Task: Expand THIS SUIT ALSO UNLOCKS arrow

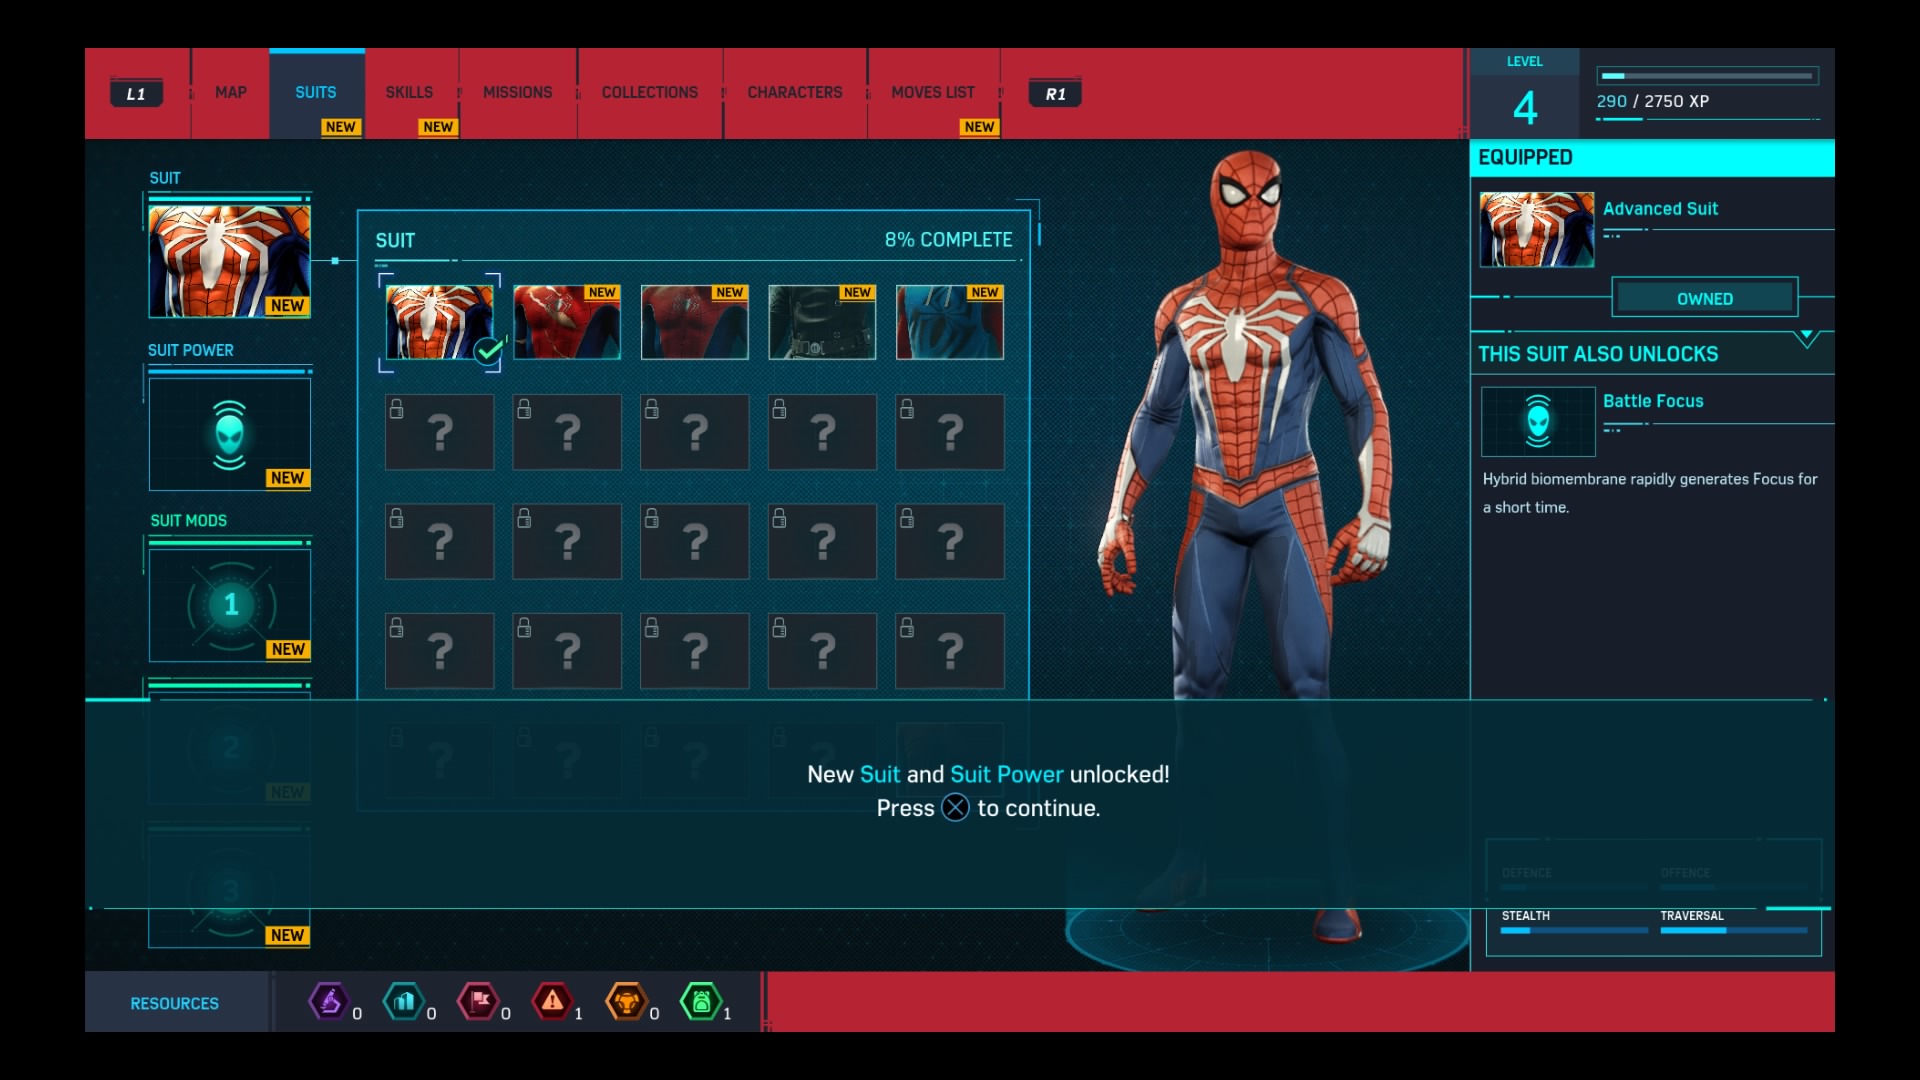Action: (x=1806, y=338)
